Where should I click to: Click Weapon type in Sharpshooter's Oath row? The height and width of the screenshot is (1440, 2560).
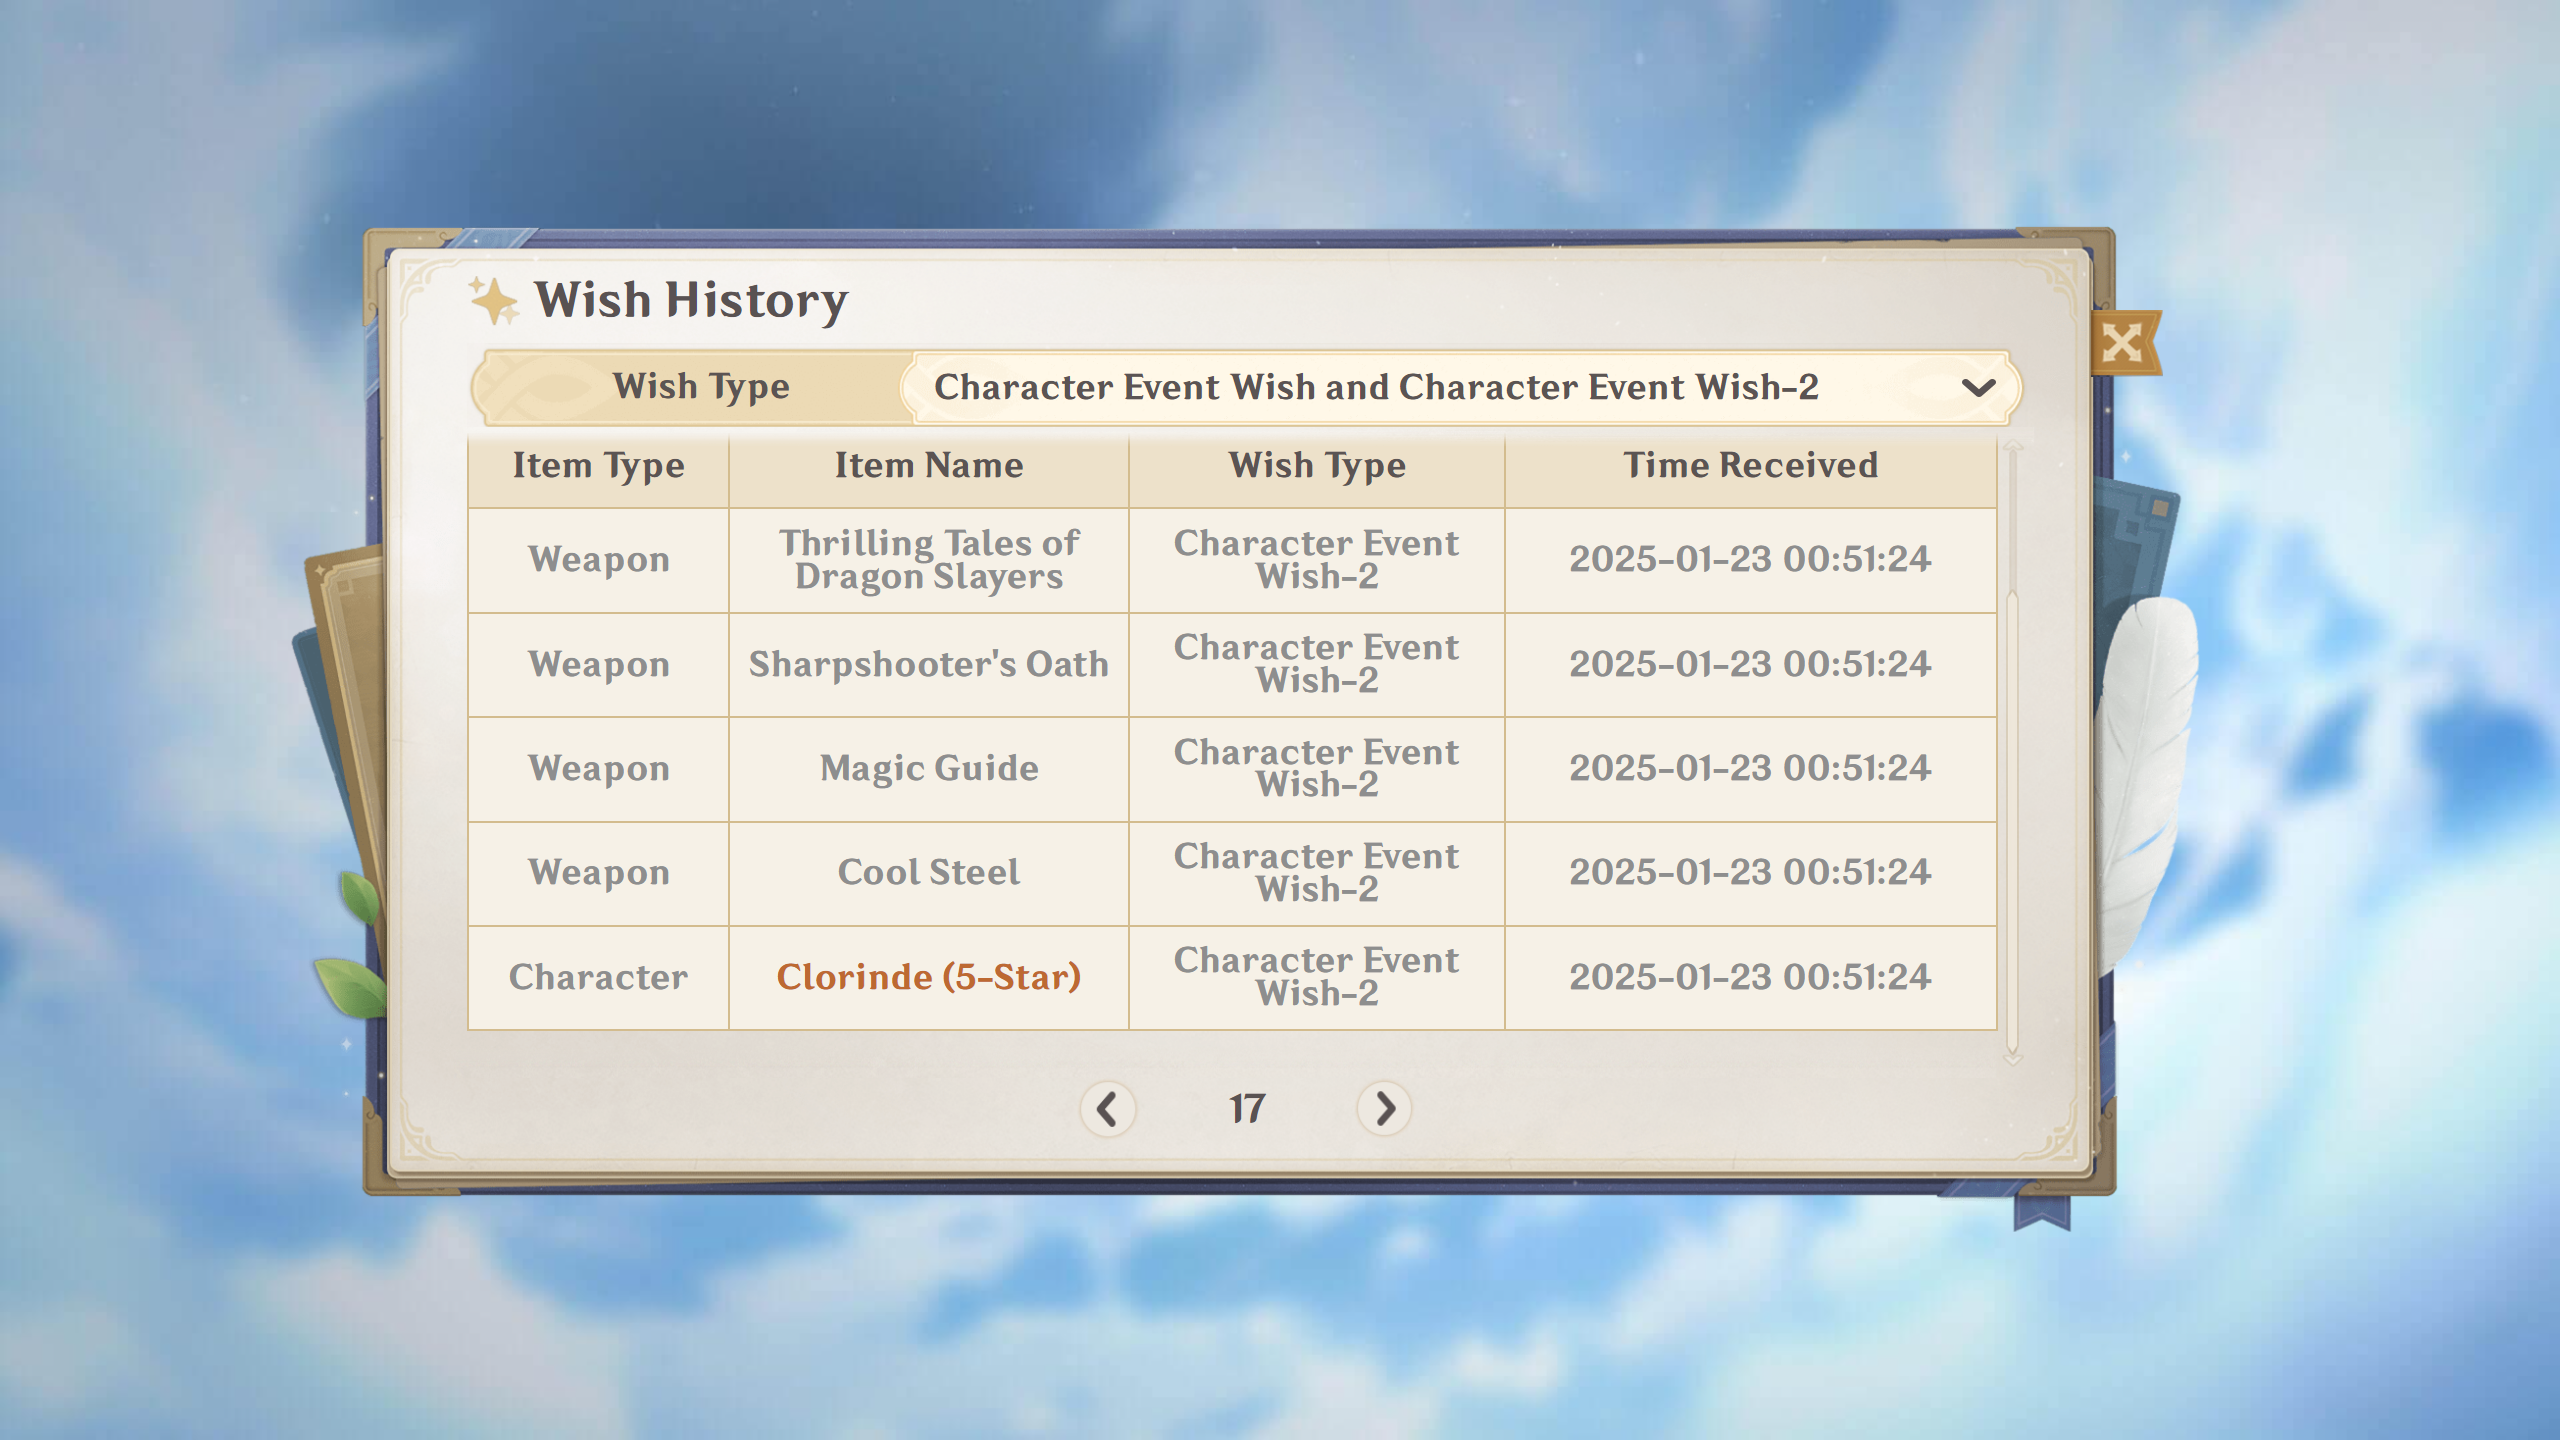click(x=598, y=665)
